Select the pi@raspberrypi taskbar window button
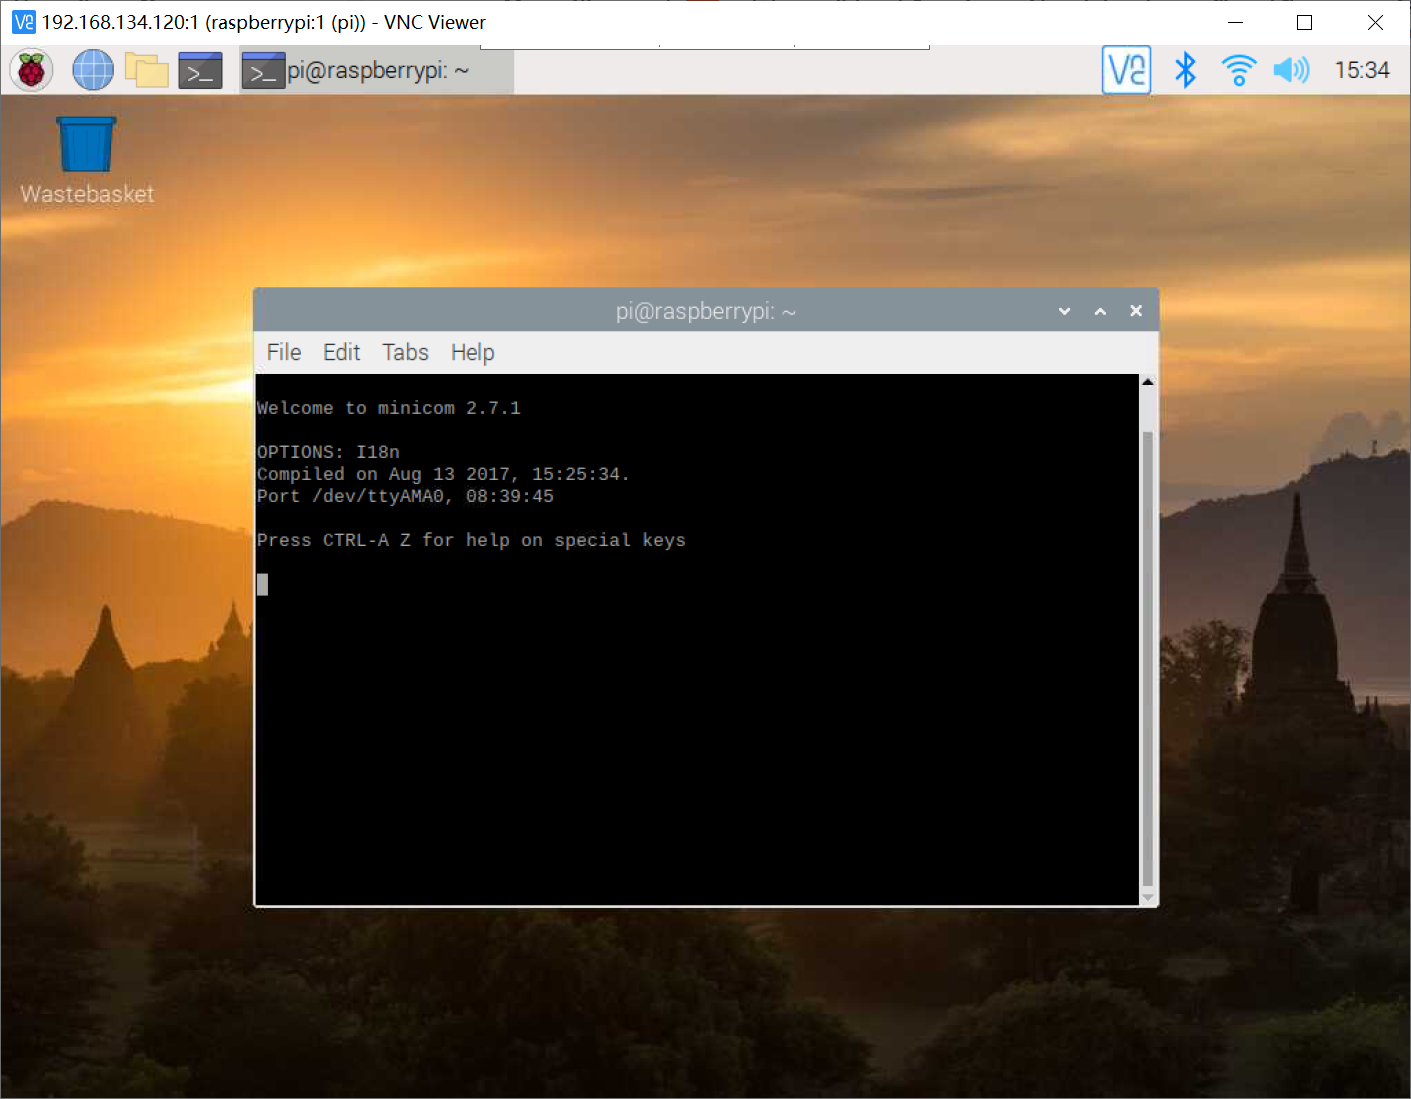 377,71
